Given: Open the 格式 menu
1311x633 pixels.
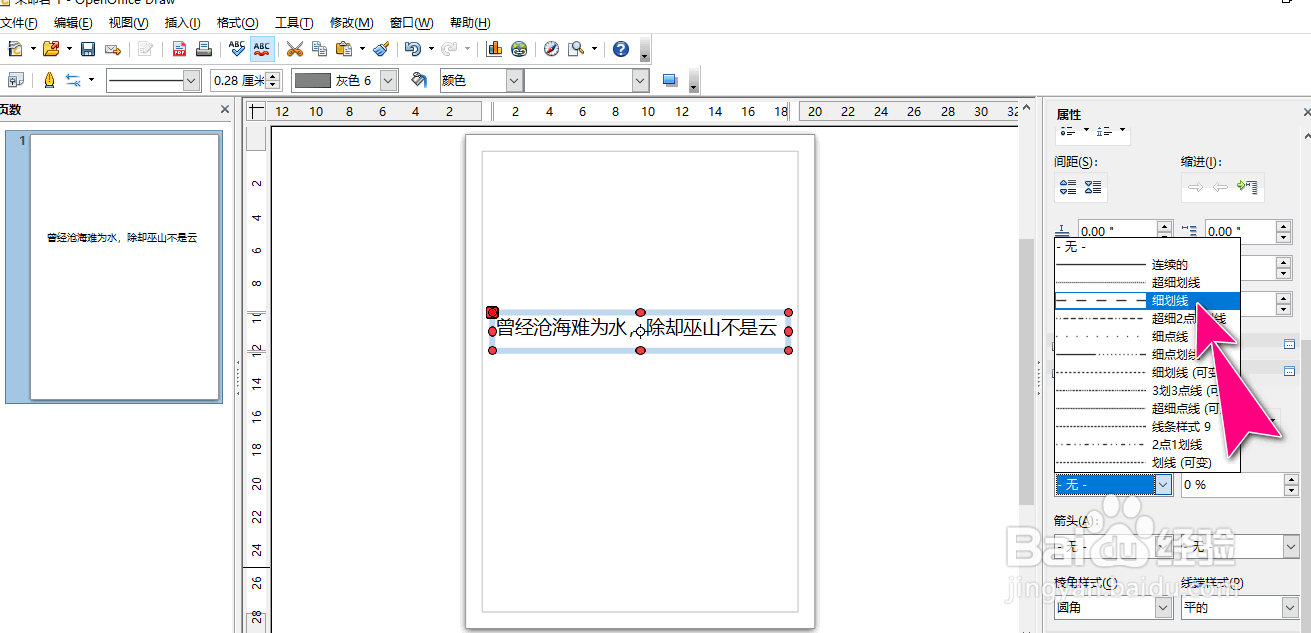Looking at the screenshot, I should point(237,22).
